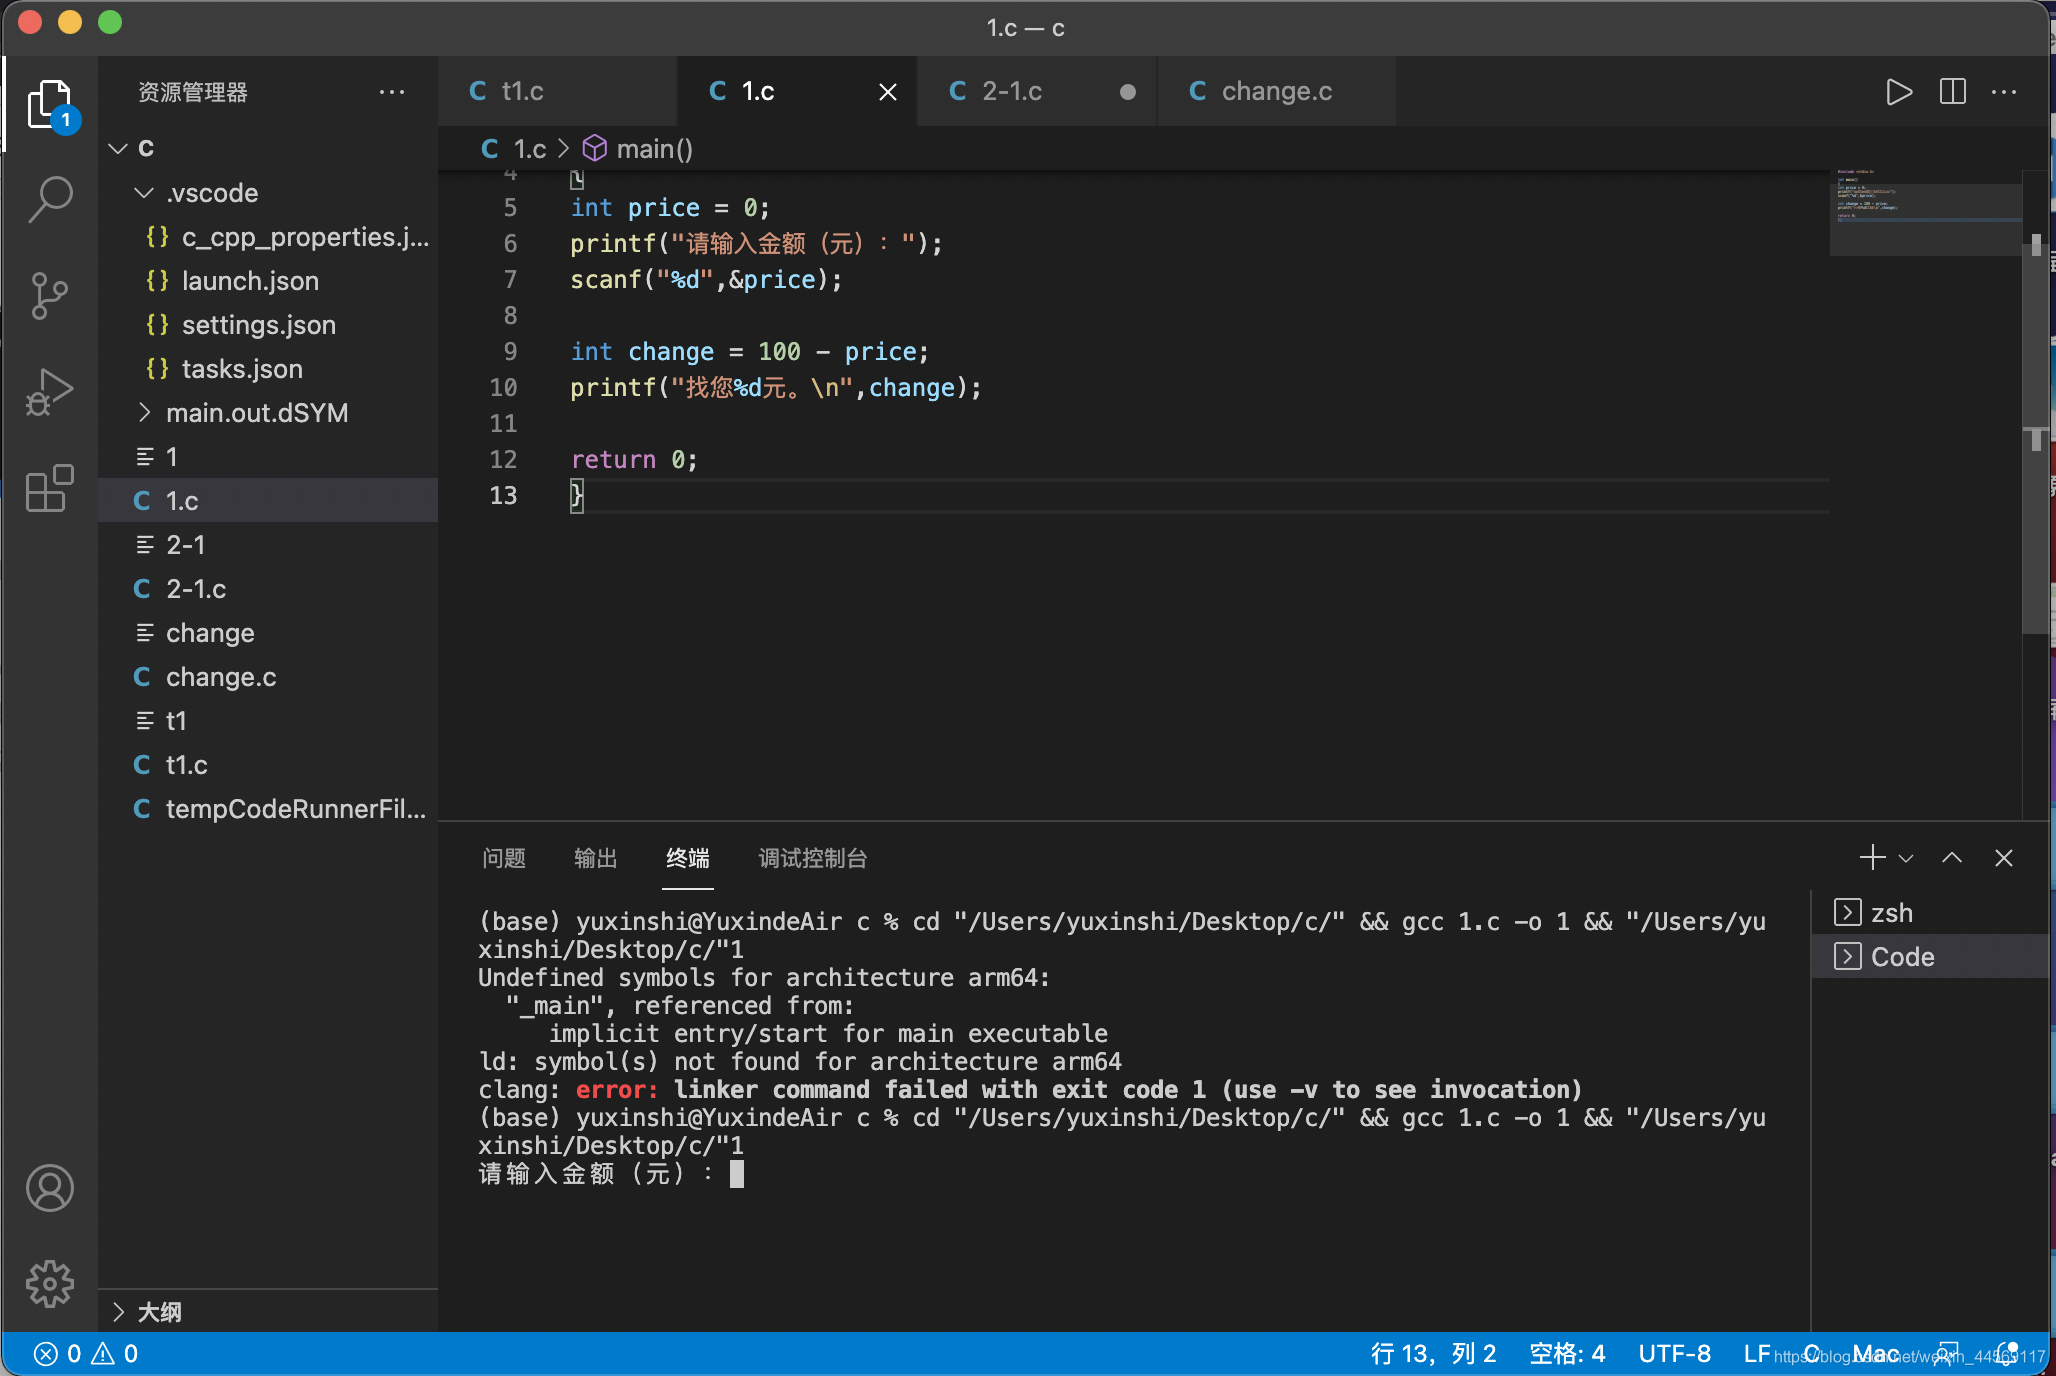Change file encoding UTF-8
Image resolution: width=2056 pixels, height=1376 pixels.
pyautogui.click(x=1674, y=1353)
